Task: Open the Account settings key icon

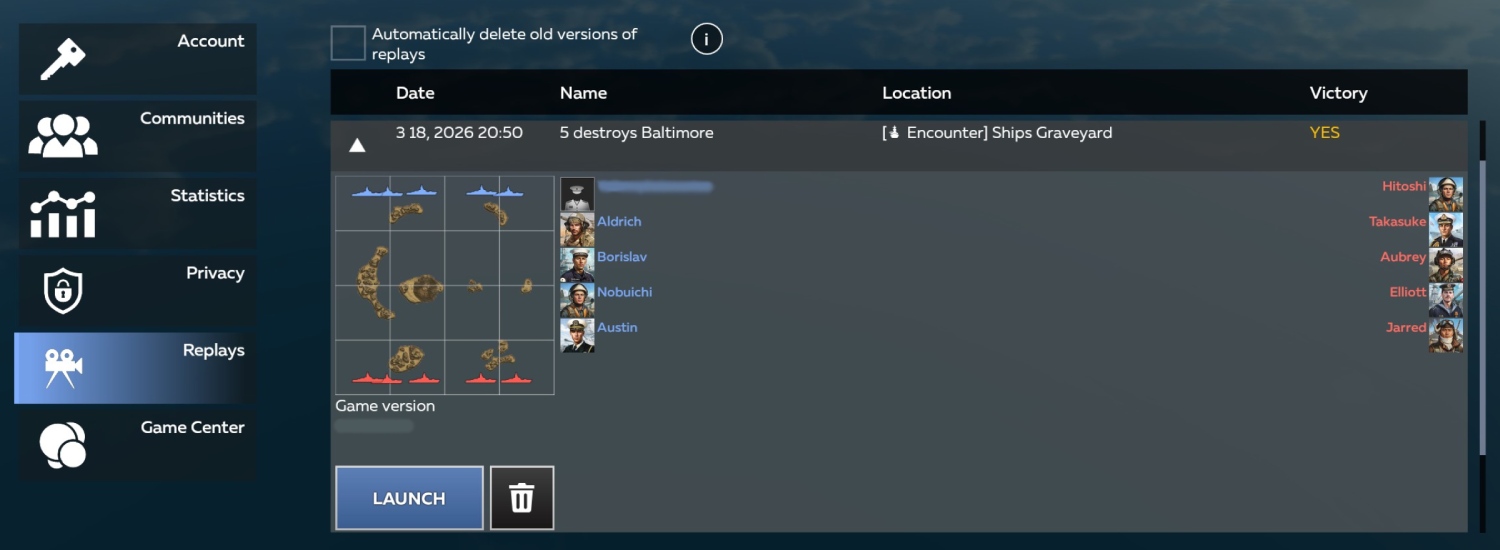Action: pos(62,60)
